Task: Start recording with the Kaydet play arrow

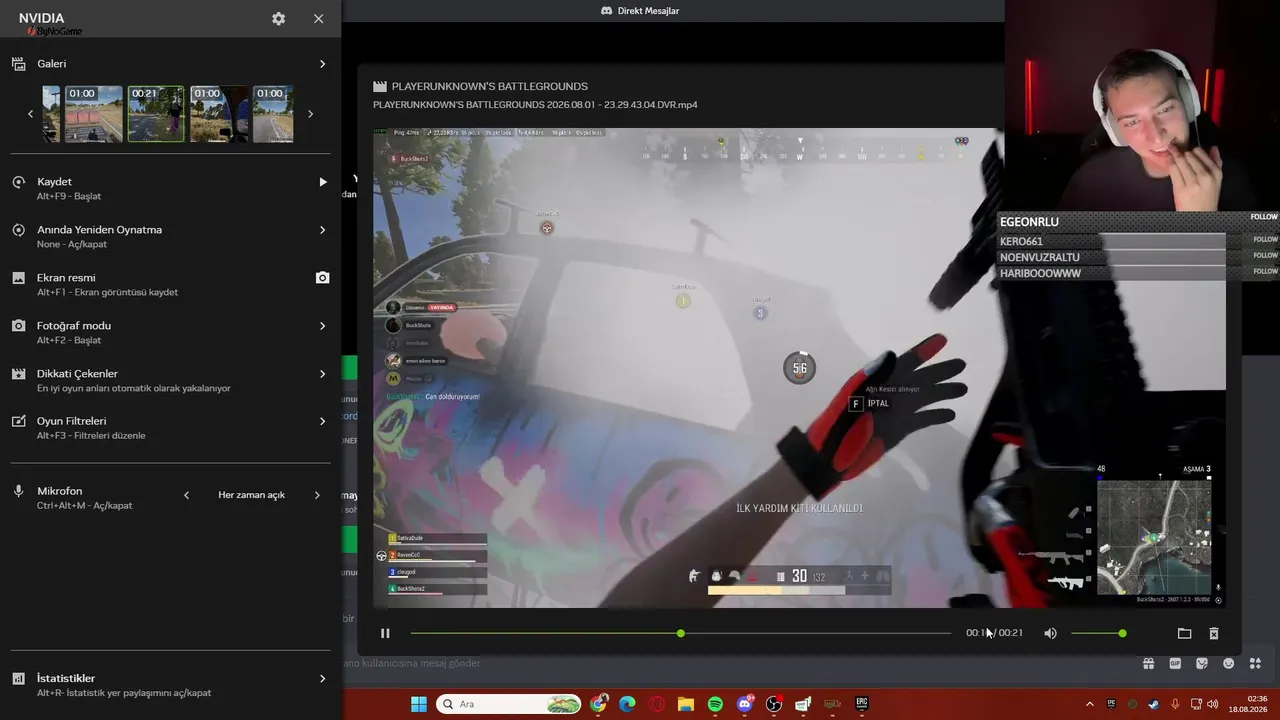Action: [322, 182]
